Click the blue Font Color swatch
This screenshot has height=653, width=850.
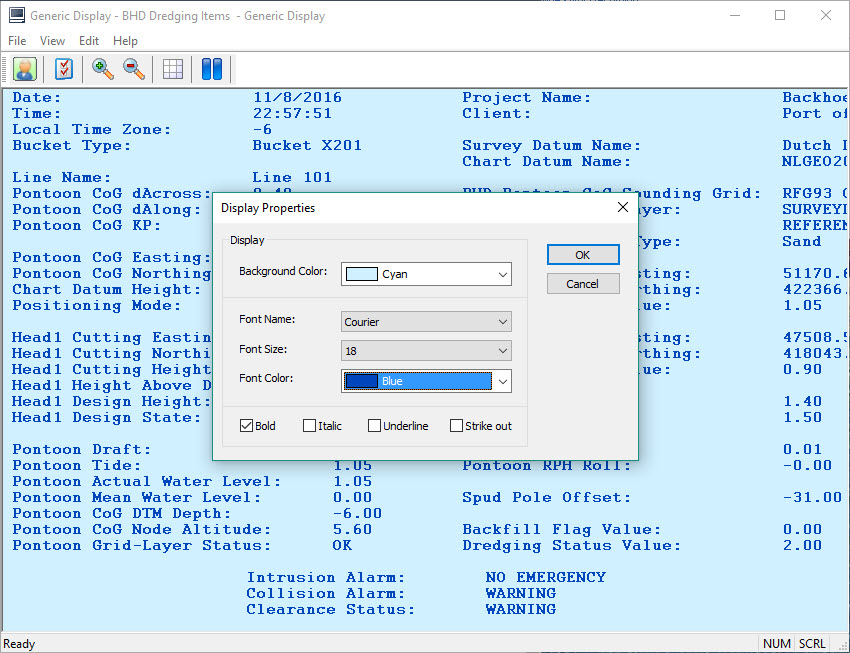pyautogui.click(x=361, y=381)
